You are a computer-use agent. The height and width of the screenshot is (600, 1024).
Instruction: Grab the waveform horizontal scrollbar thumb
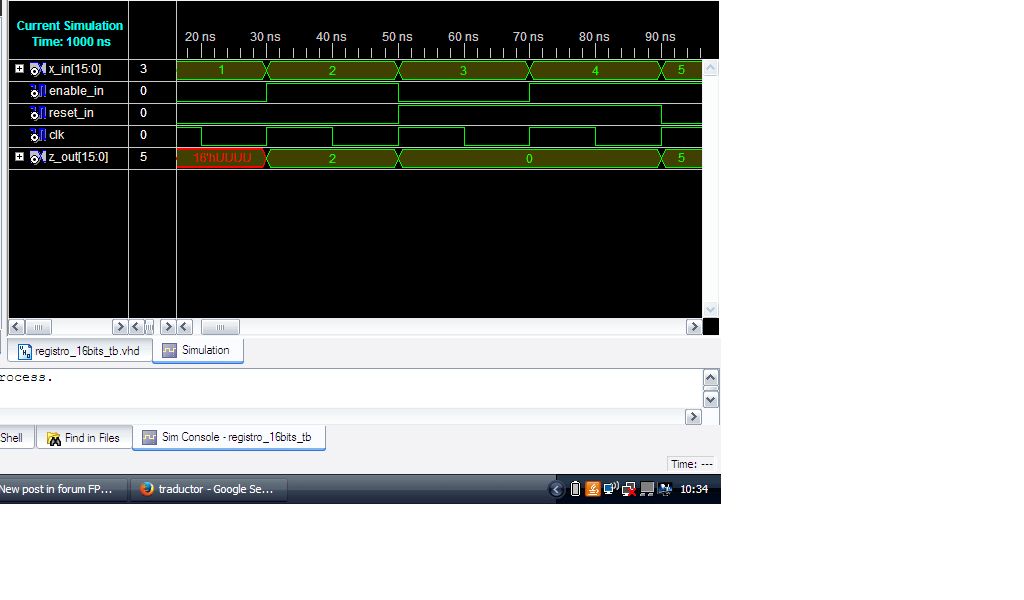click(x=220, y=326)
